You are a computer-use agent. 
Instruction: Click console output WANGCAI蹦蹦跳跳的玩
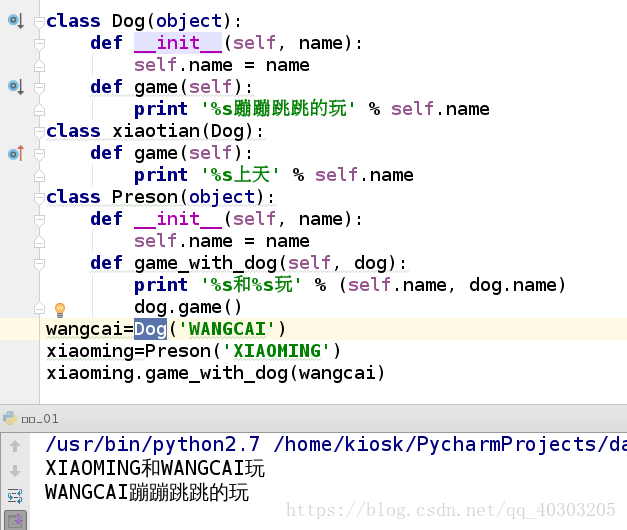point(147,492)
